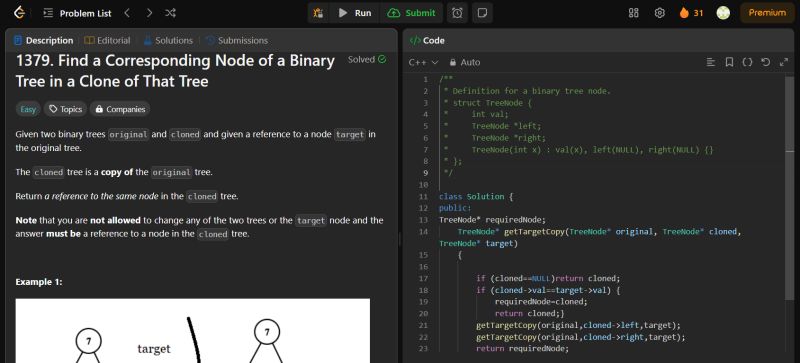Switch to the Editorial tab
The height and width of the screenshot is (363, 800).
(107, 40)
